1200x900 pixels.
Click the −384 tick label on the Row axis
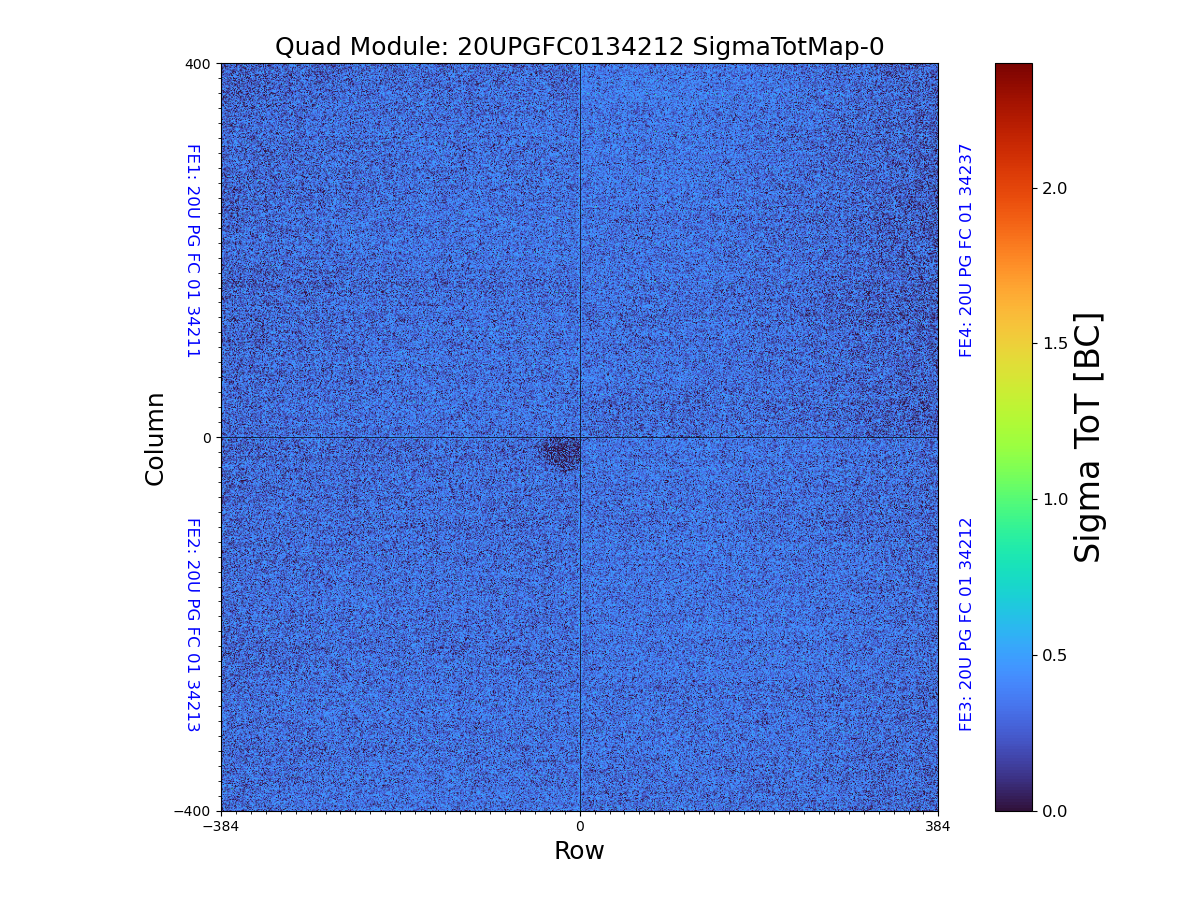[x=221, y=827]
